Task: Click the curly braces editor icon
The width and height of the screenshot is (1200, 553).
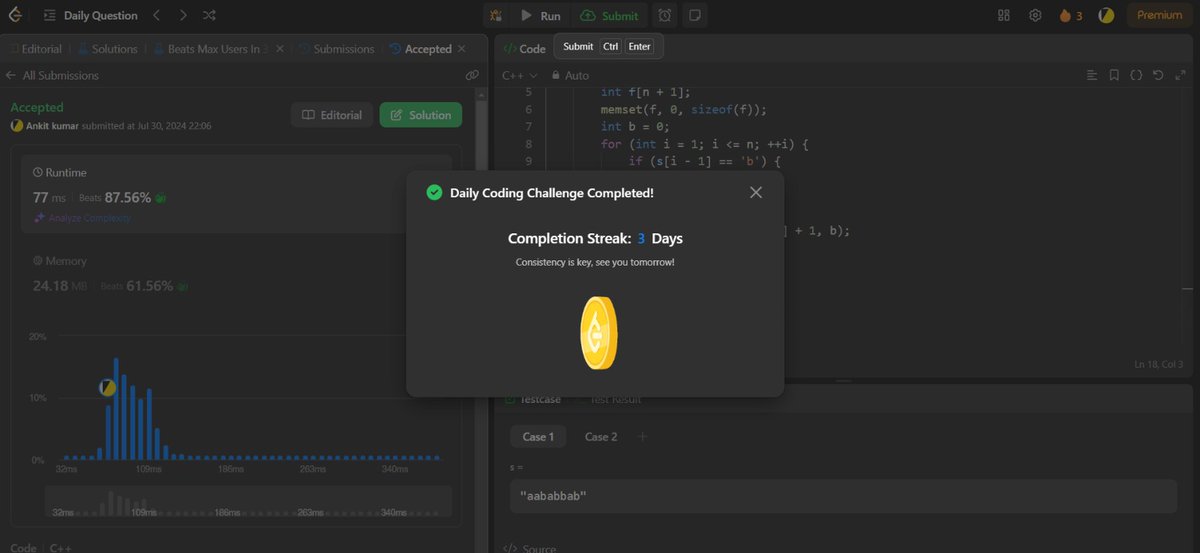Action: (x=1136, y=75)
